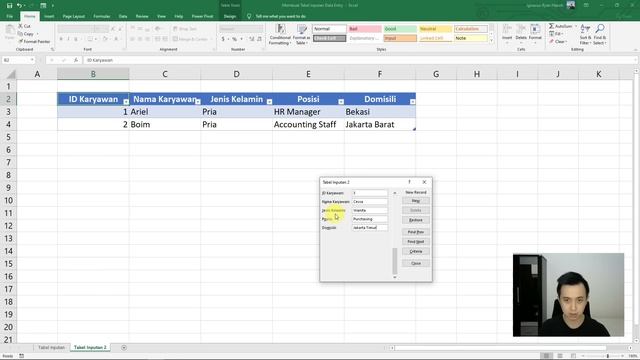Screen dimensions: 640x360
Task: Click the Wrap Text command
Action: tap(184, 29)
